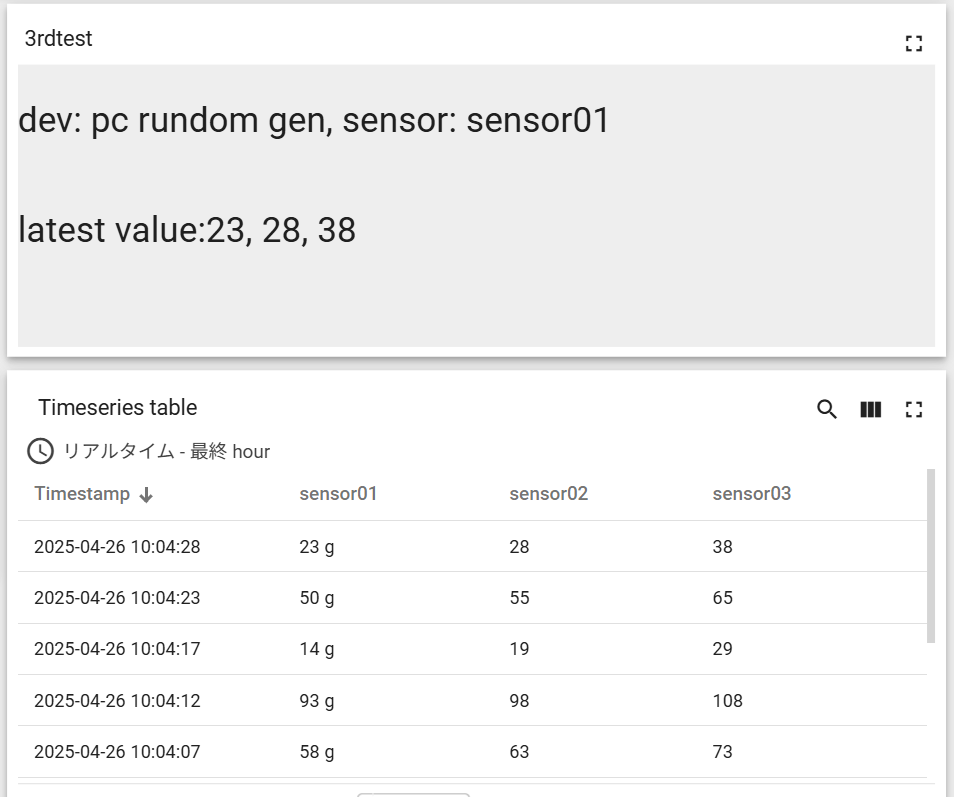Expand Timeseries table widget to fullscreen
Viewport: 954px width, 797px height.
[x=913, y=409]
